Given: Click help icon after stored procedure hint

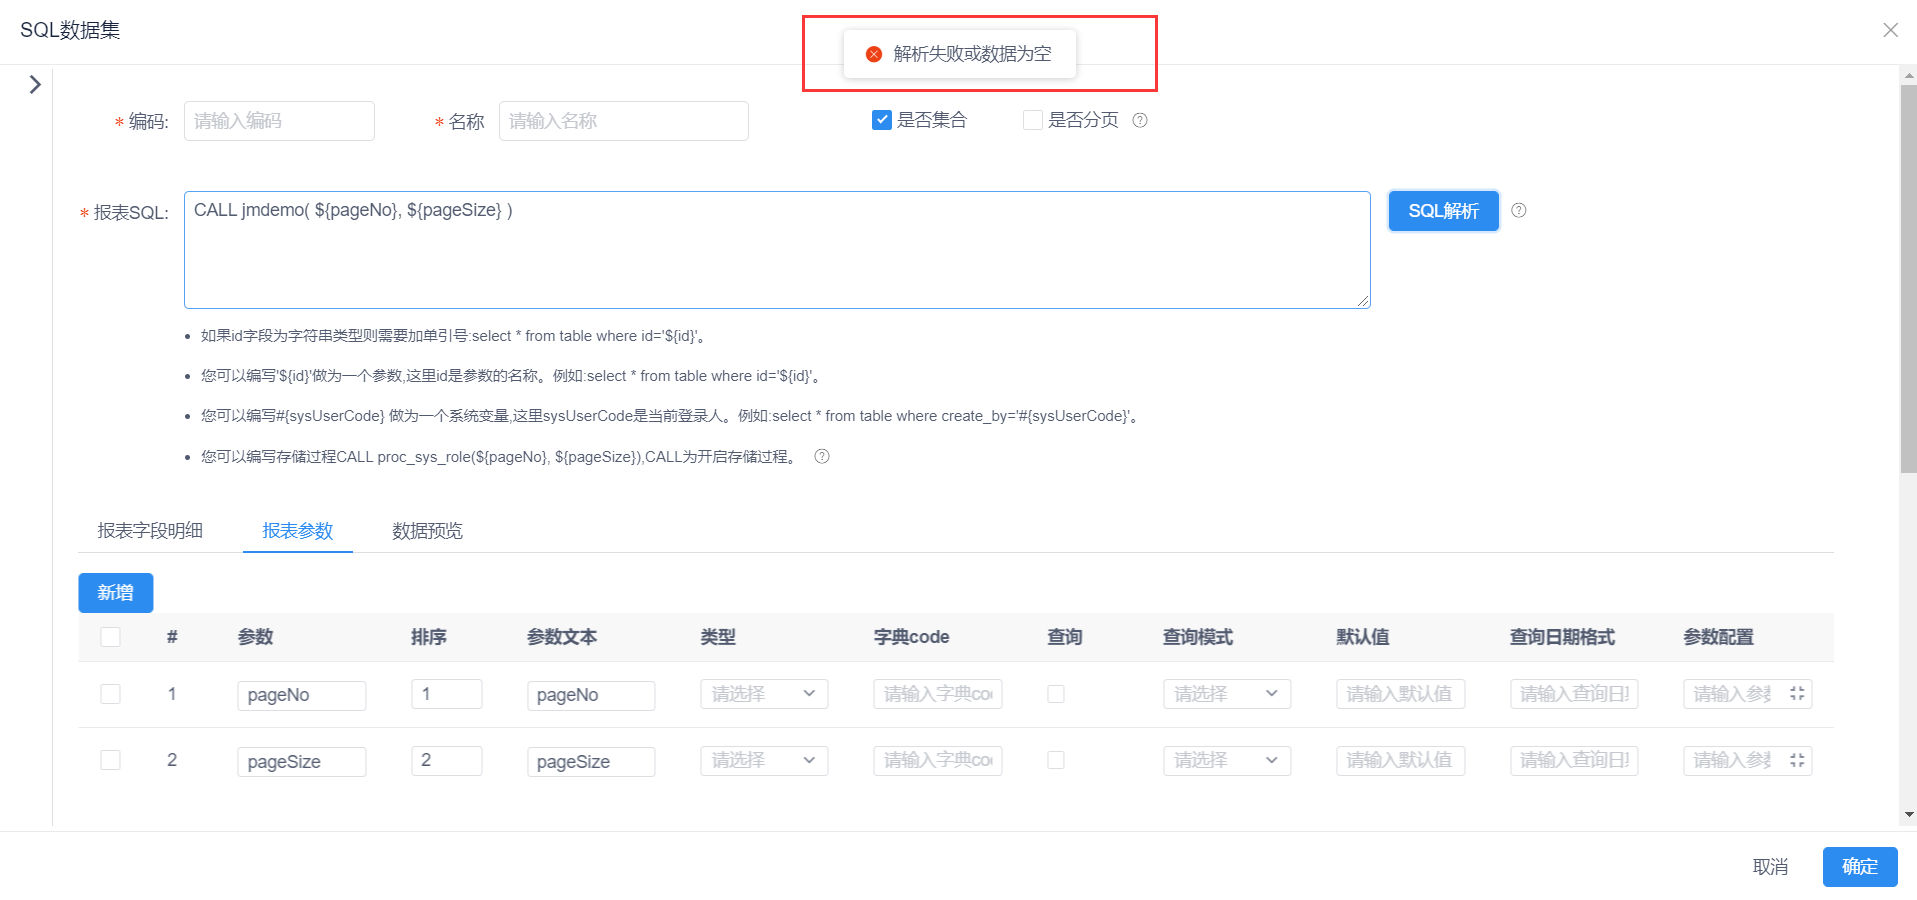Looking at the screenshot, I should (822, 456).
